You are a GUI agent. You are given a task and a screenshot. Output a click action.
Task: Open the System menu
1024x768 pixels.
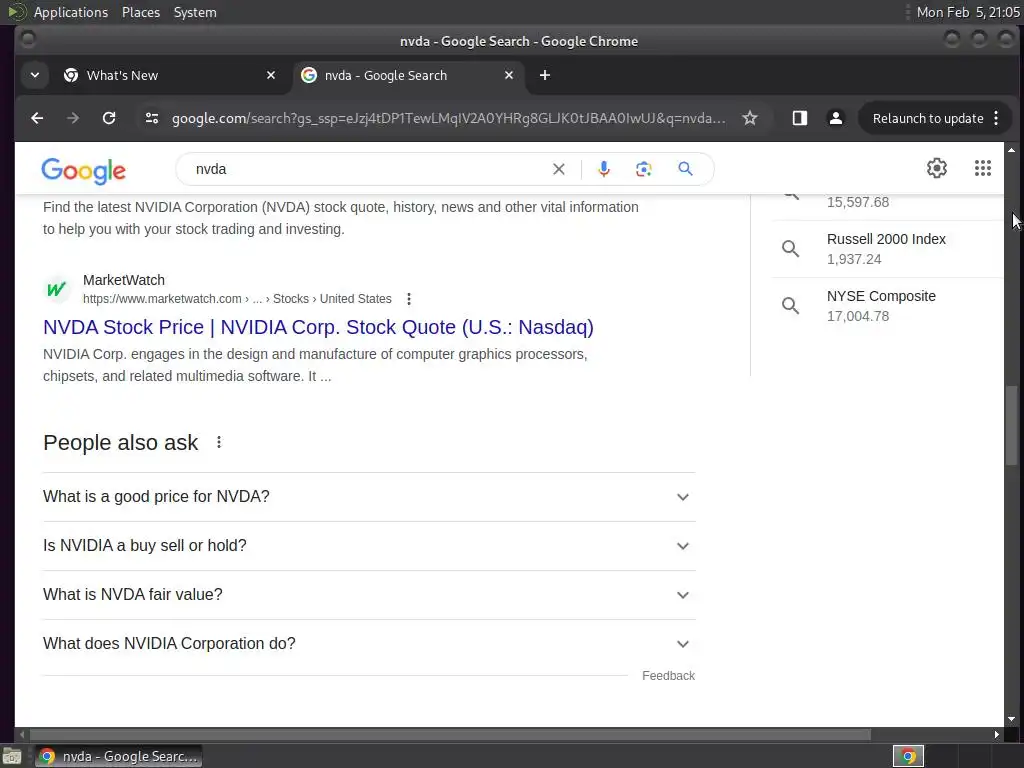[x=195, y=12]
